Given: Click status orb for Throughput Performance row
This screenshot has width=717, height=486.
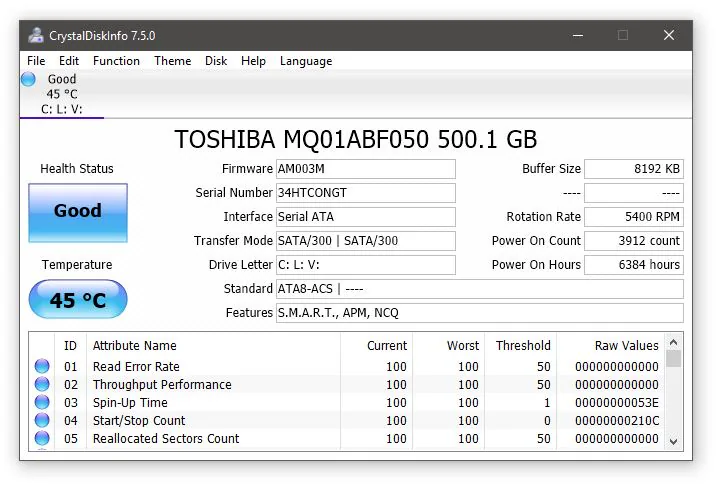Looking at the screenshot, I should point(42,384).
